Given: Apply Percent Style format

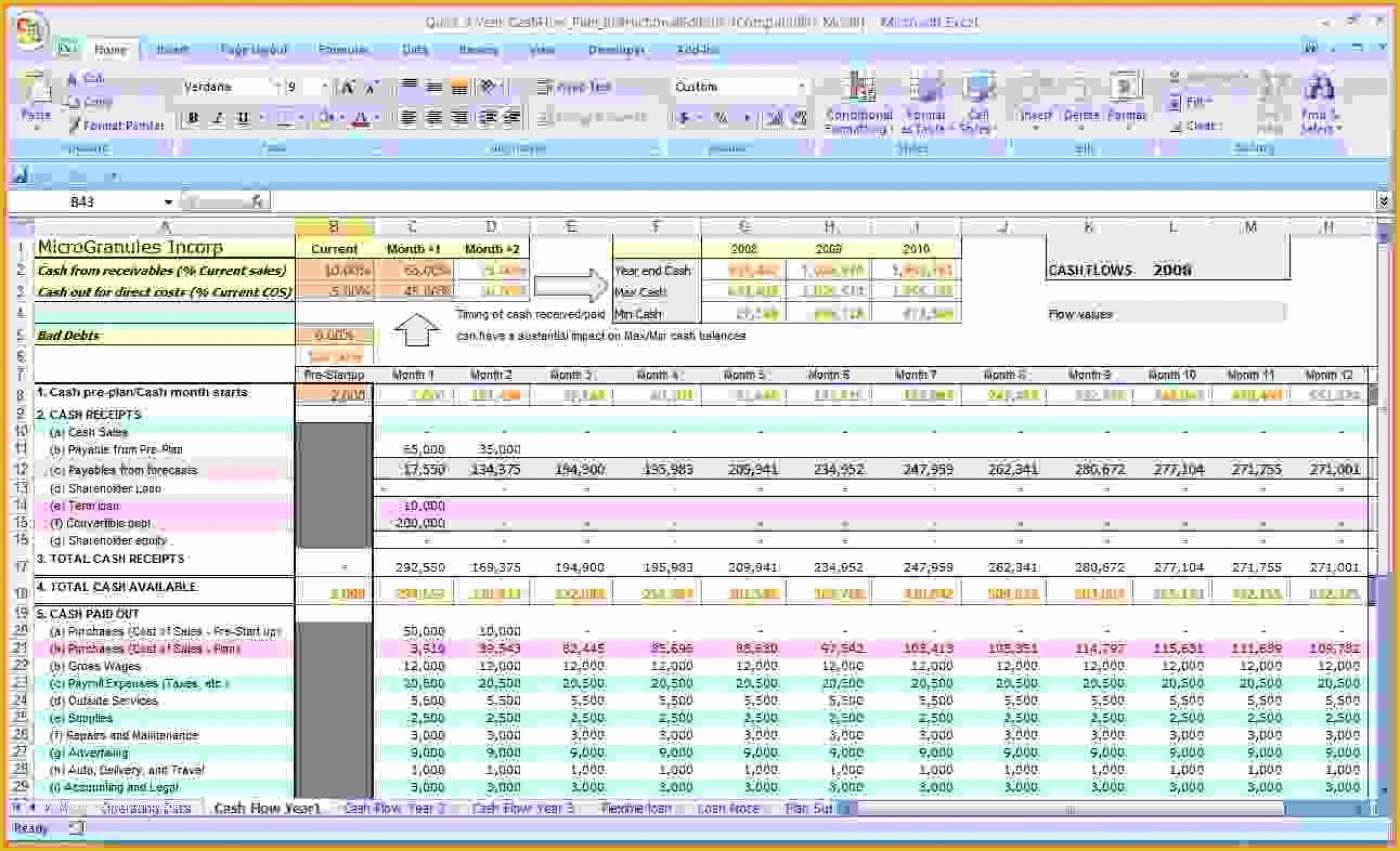Looking at the screenshot, I should point(720,118).
